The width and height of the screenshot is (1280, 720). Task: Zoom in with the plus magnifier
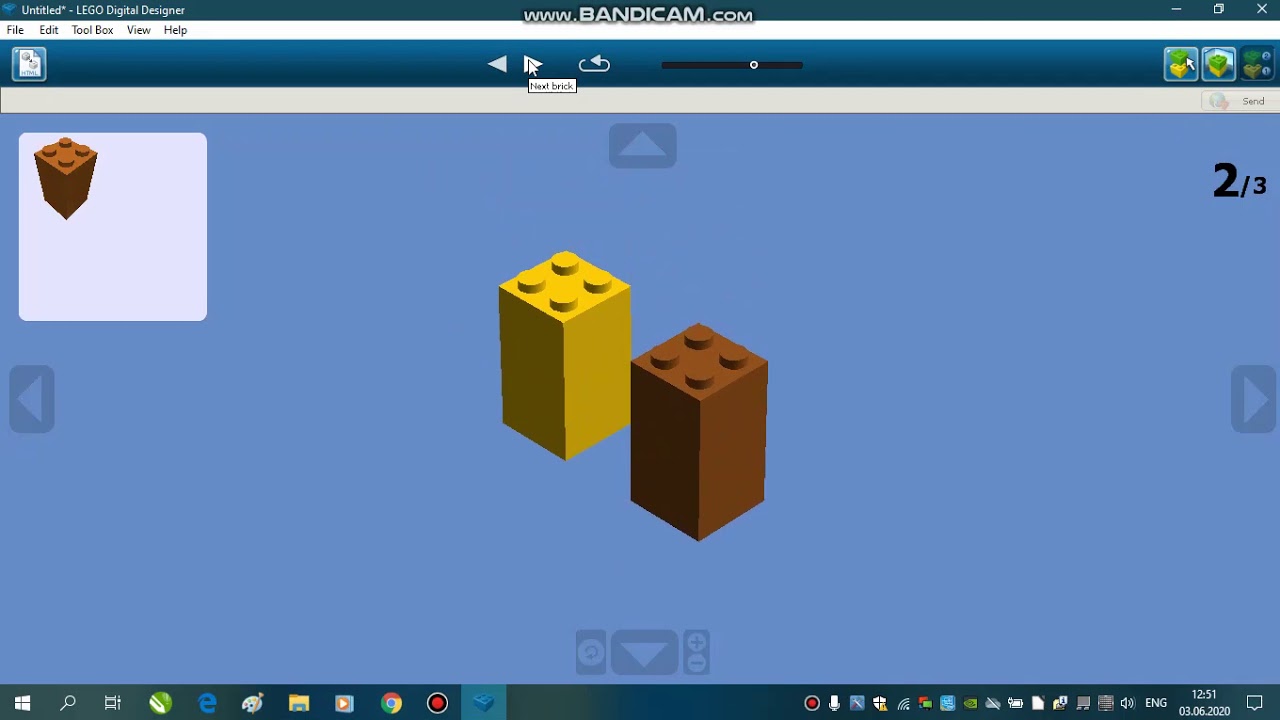[697, 642]
